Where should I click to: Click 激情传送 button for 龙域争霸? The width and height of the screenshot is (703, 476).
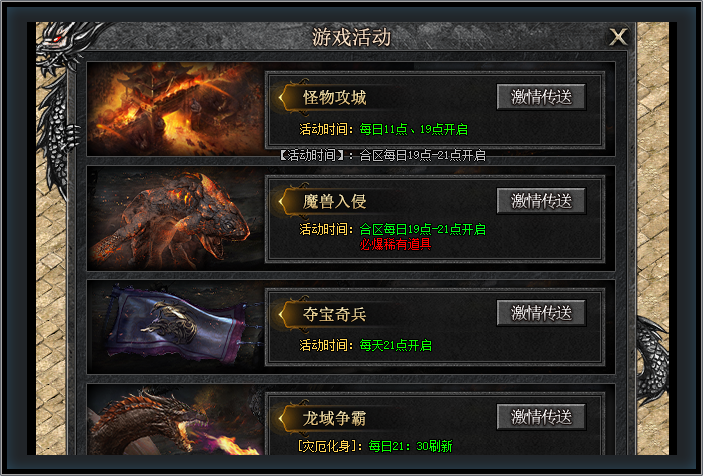click(x=541, y=417)
